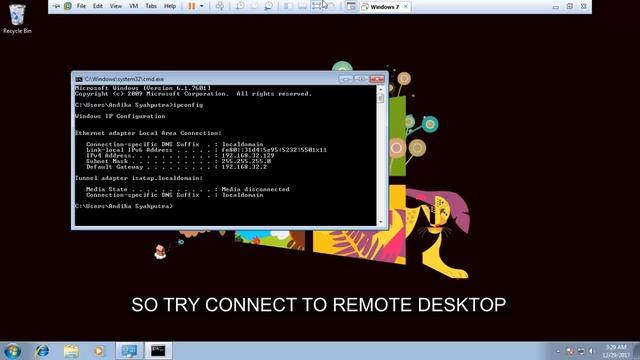
Task: Toggle the library sidebar icon
Action: coord(288,6)
